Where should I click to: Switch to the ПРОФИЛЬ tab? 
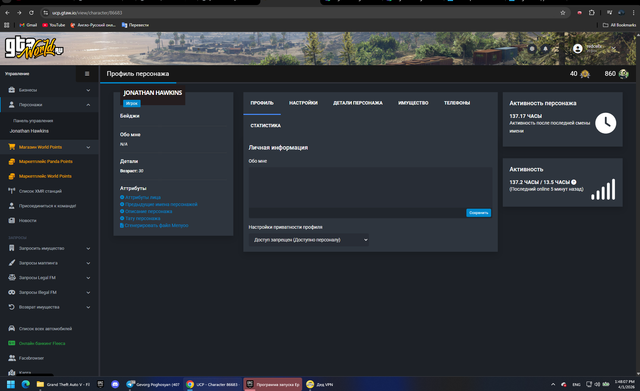pos(262,103)
